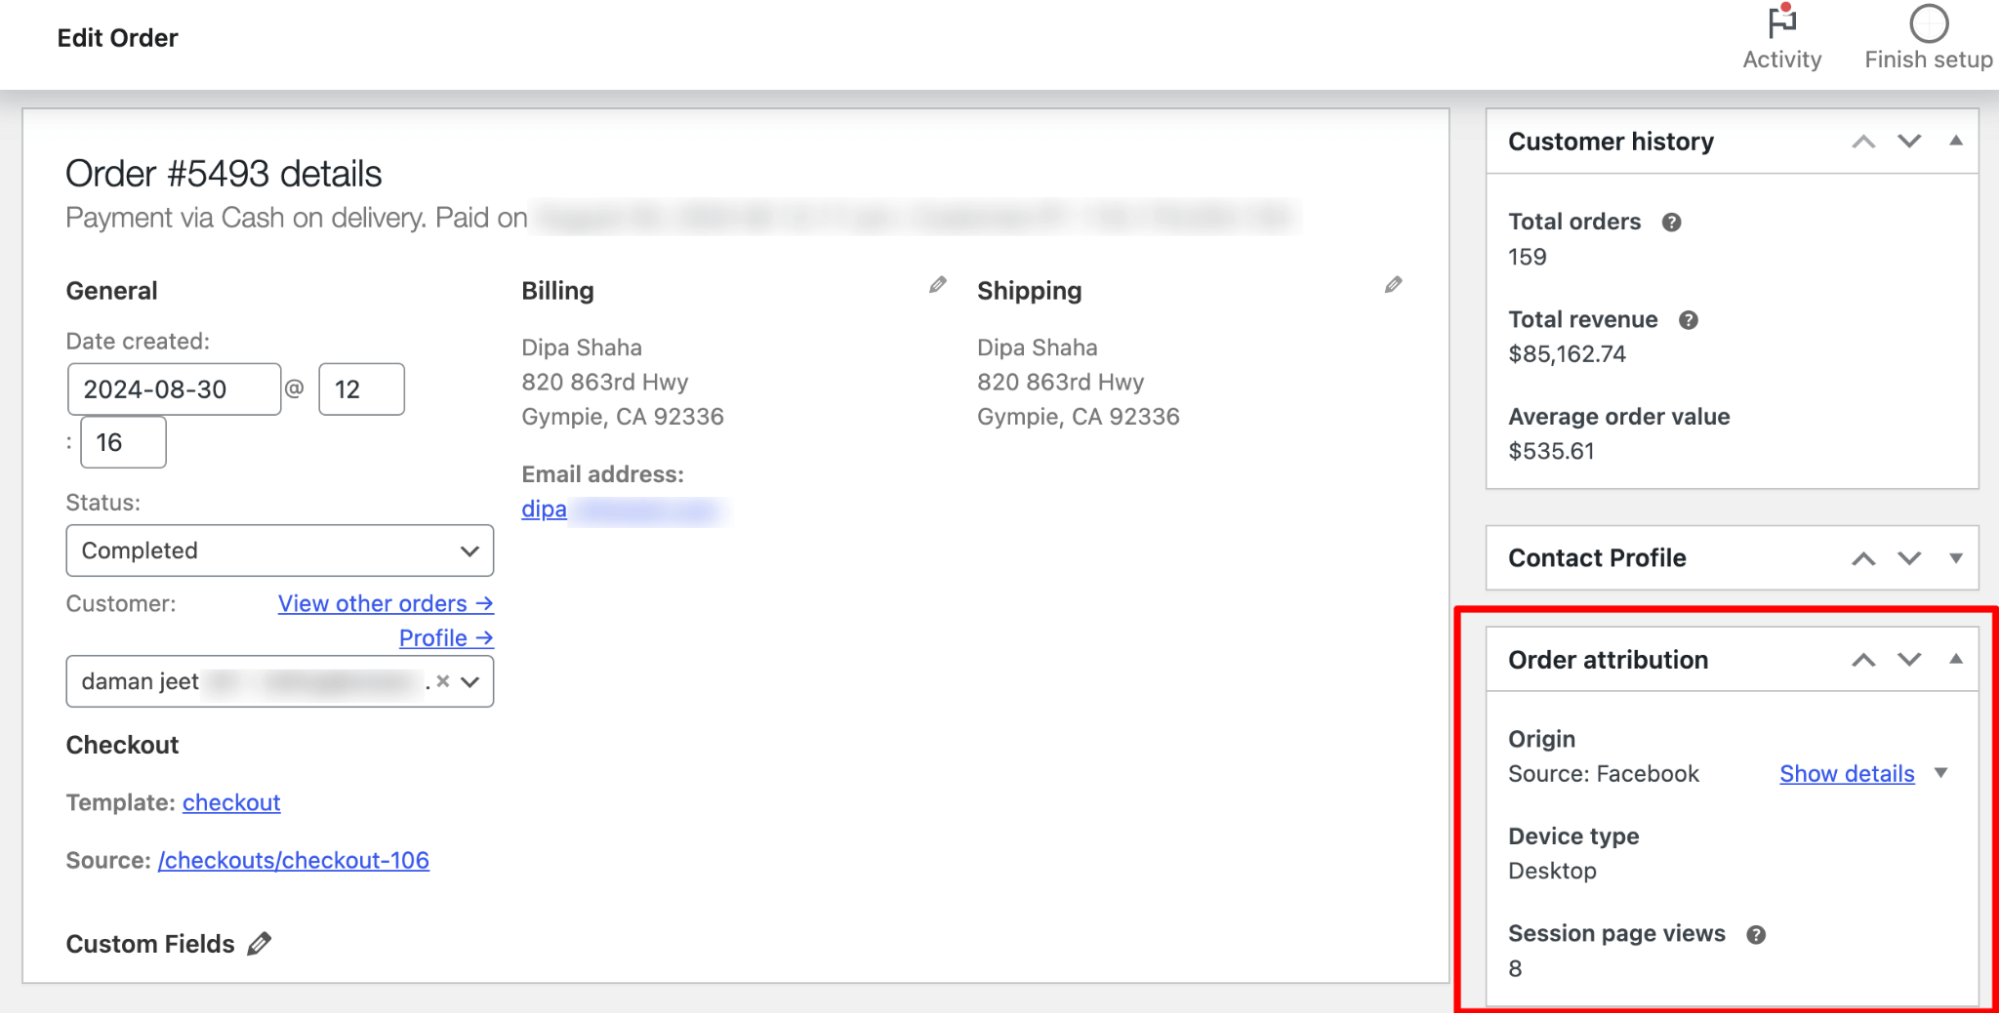
Task: Expand Origin details arrow next to Show details
Action: (x=1941, y=773)
